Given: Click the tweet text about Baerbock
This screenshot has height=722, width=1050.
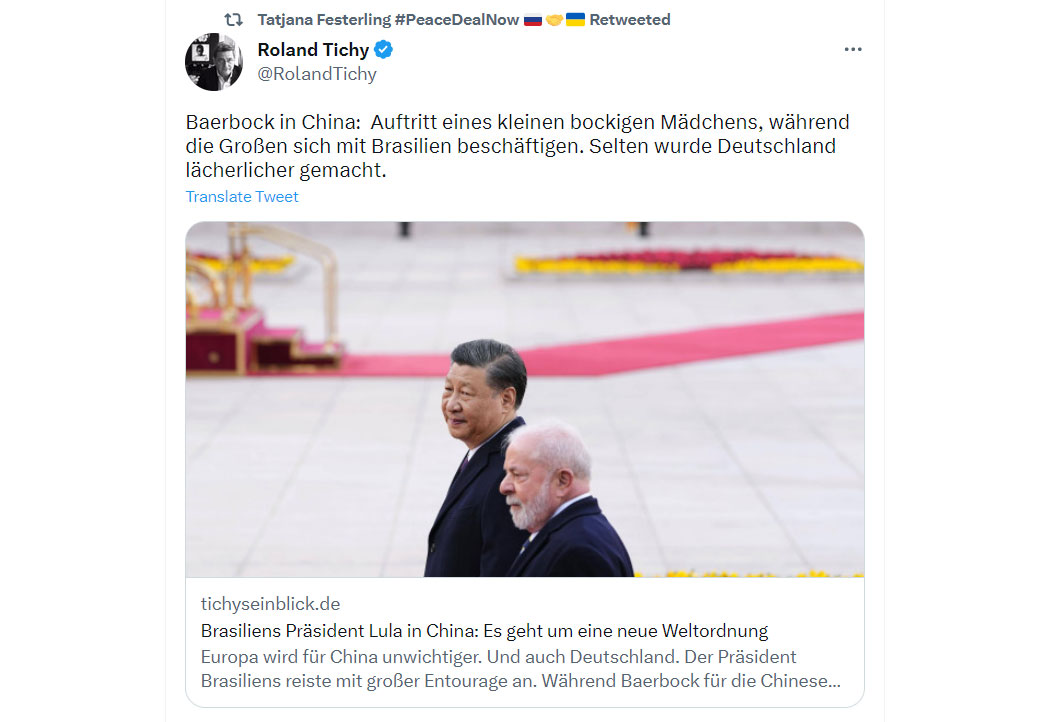Looking at the screenshot, I should point(517,146).
